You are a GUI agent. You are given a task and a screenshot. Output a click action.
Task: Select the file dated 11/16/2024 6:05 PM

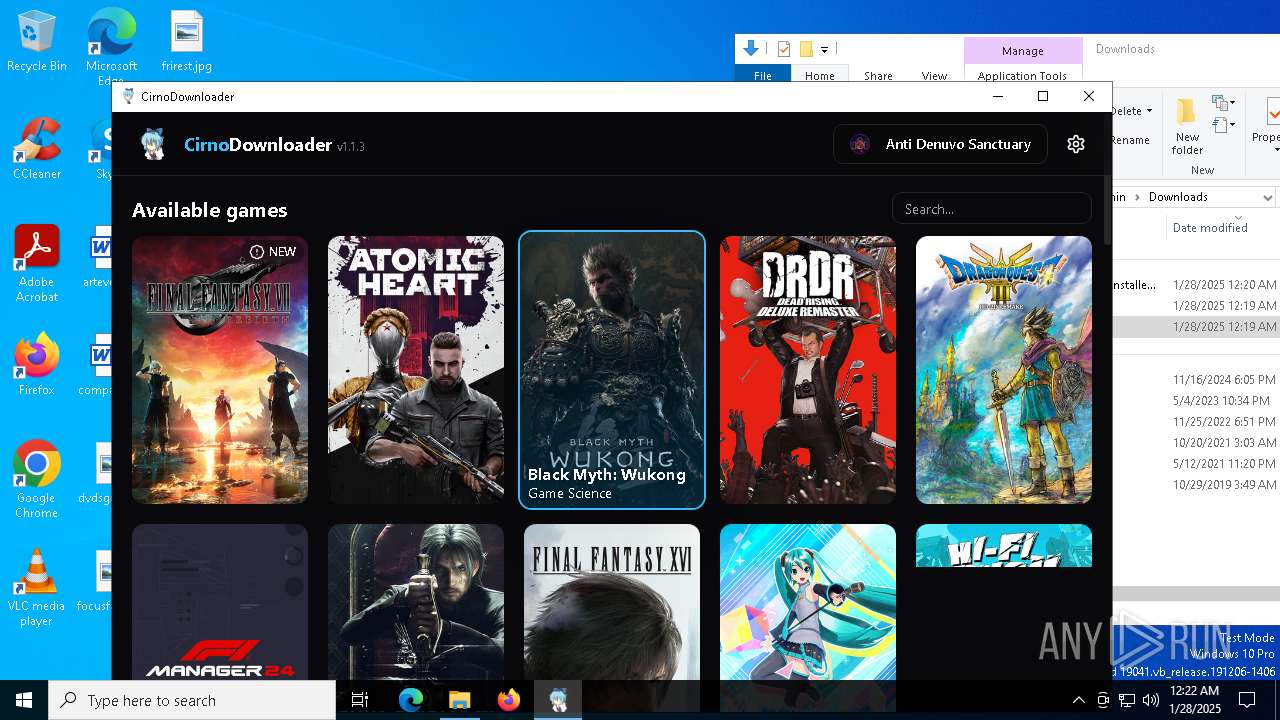coord(1196,380)
